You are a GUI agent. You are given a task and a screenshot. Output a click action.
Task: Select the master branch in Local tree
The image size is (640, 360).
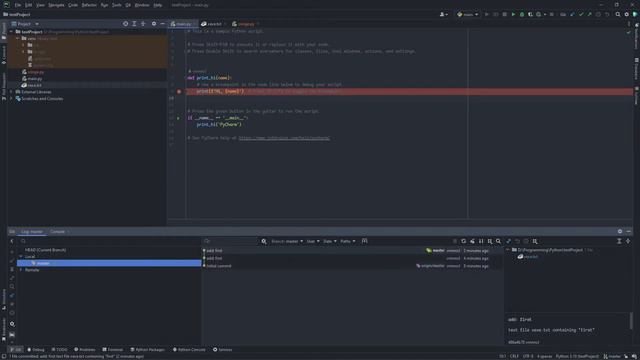pos(109,263)
